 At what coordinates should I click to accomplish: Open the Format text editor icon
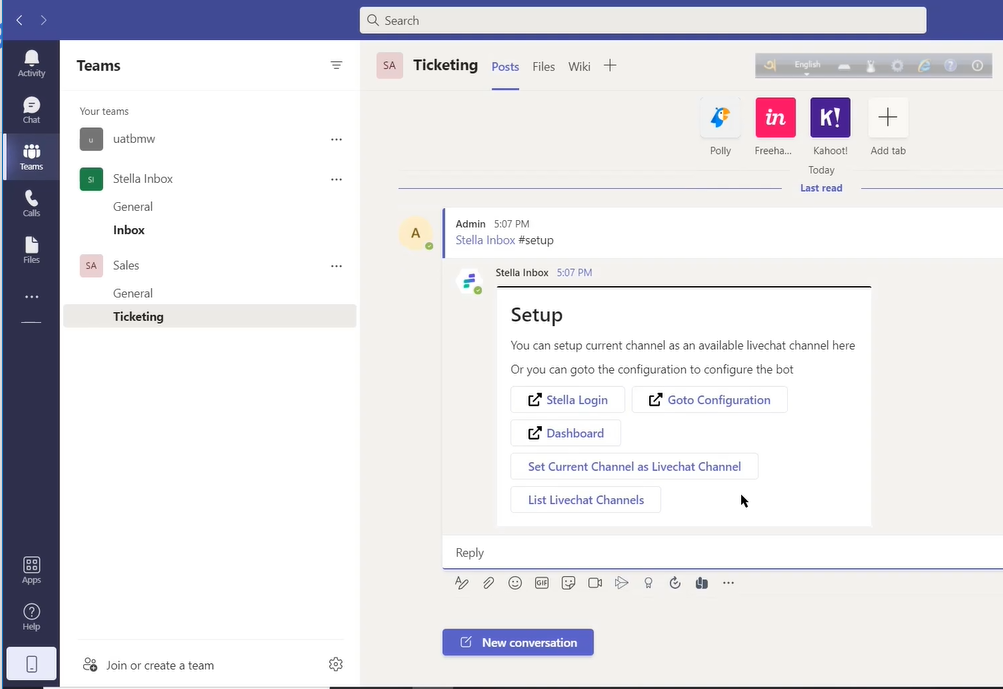coord(462,583)
